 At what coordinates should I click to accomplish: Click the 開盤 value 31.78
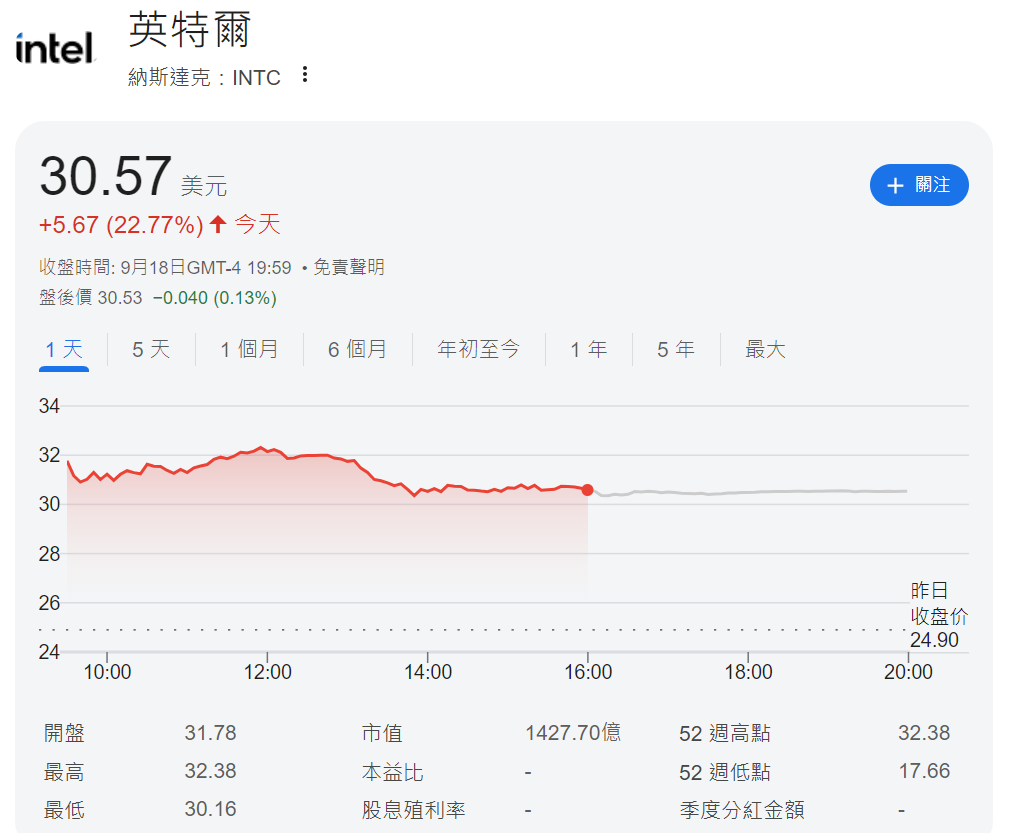point(210,733)
